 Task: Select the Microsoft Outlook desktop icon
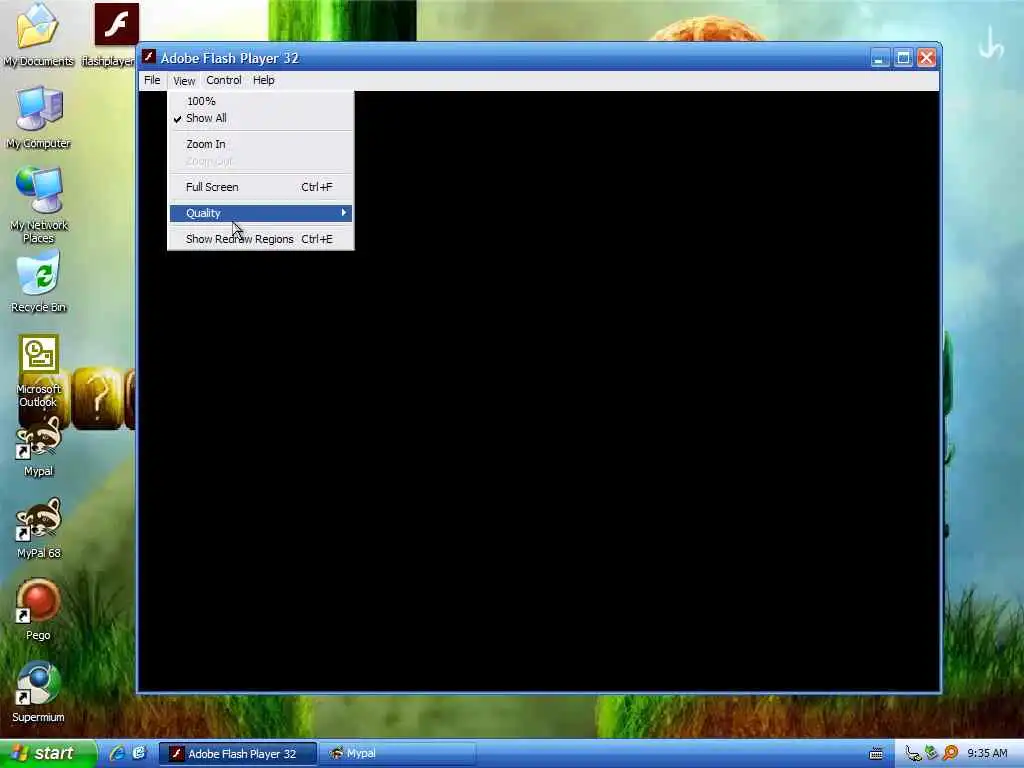click(x=39, y=372)
